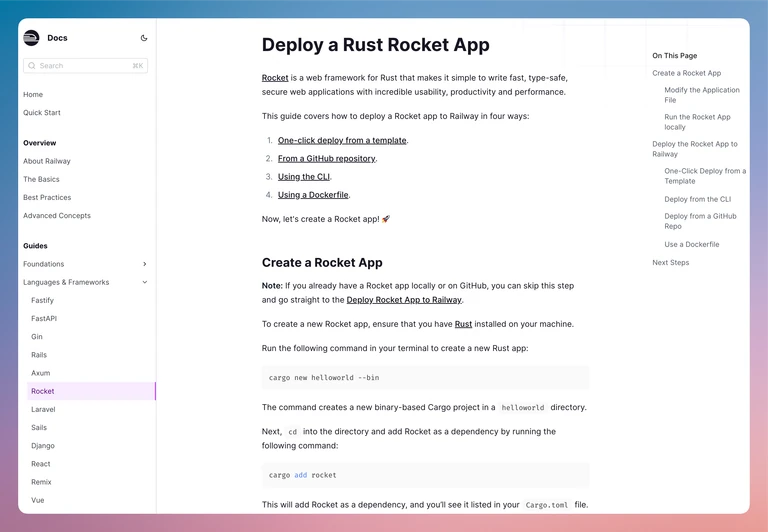Jump to Next Steps section
The height and width of the screenshot is (532, 768).
pos(671,263)
